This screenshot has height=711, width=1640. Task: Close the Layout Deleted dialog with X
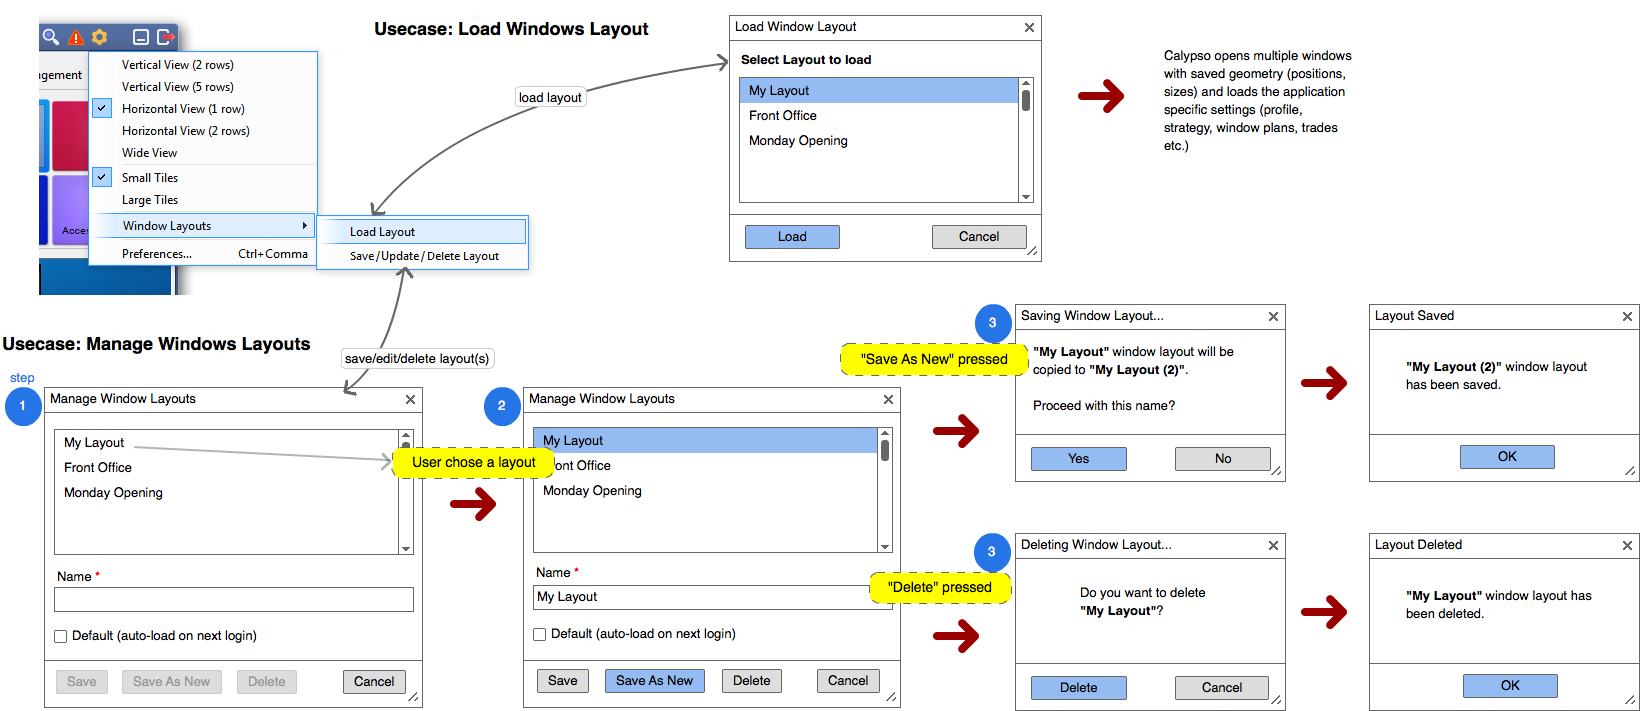coord(1627,545)
